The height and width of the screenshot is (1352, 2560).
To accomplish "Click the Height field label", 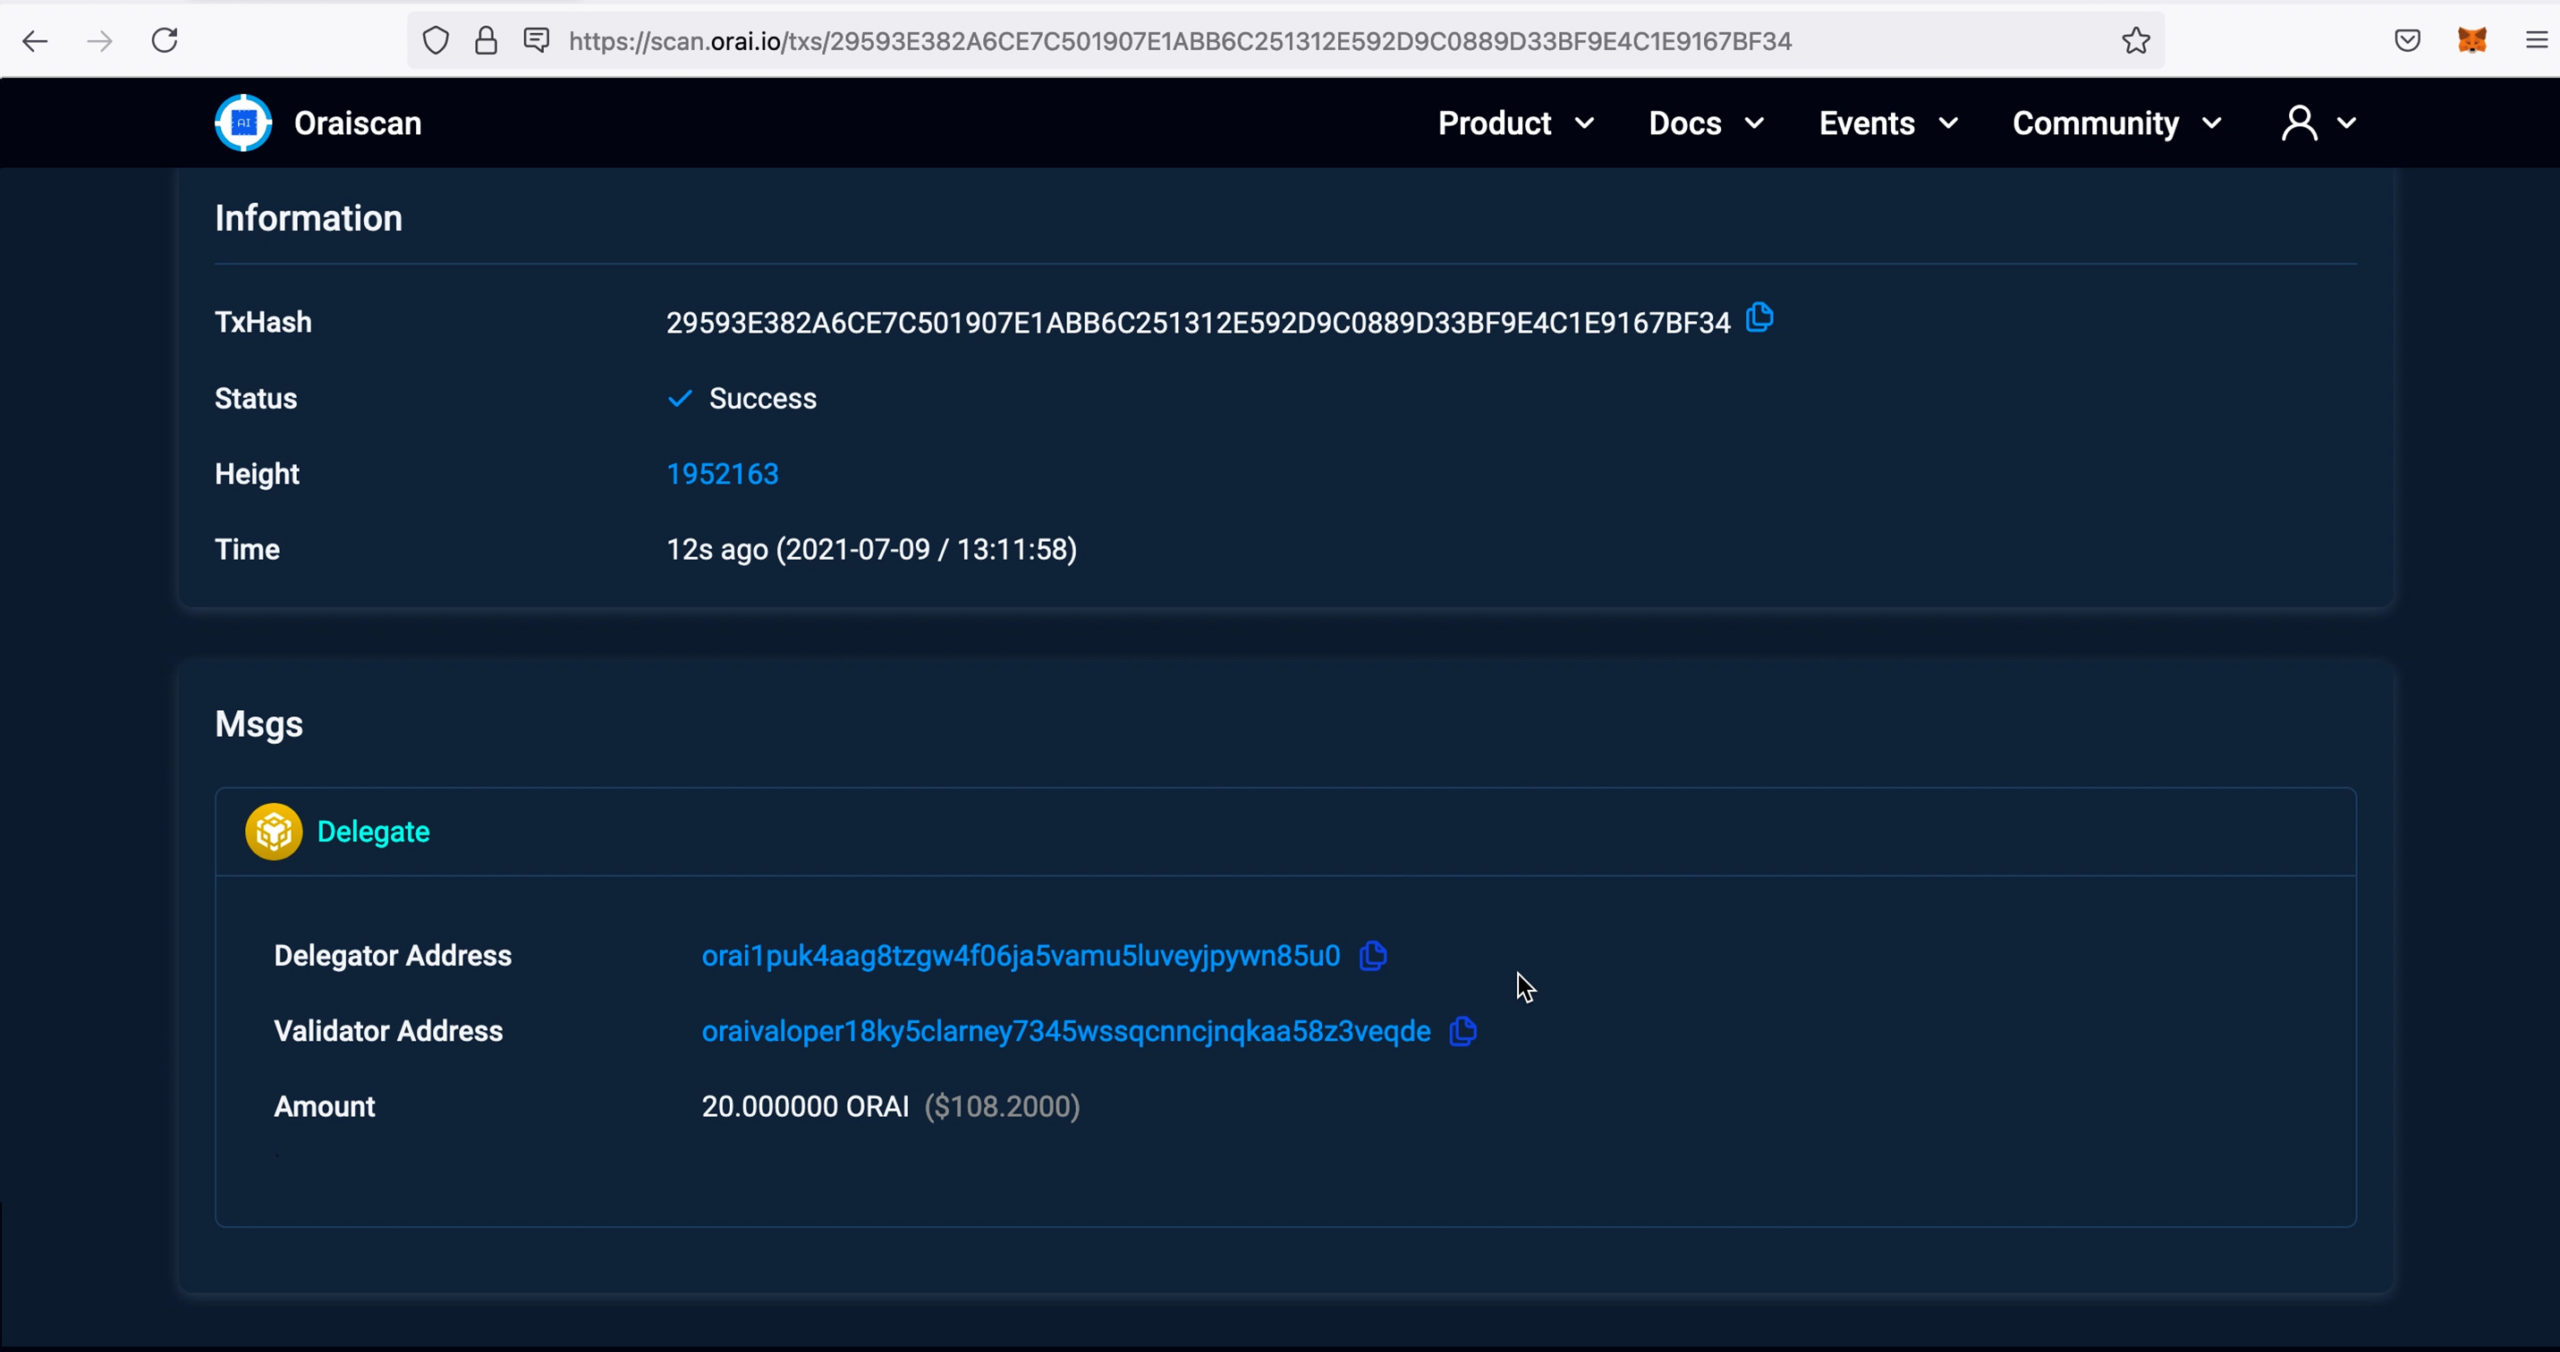I will click(x=256, y=474).
